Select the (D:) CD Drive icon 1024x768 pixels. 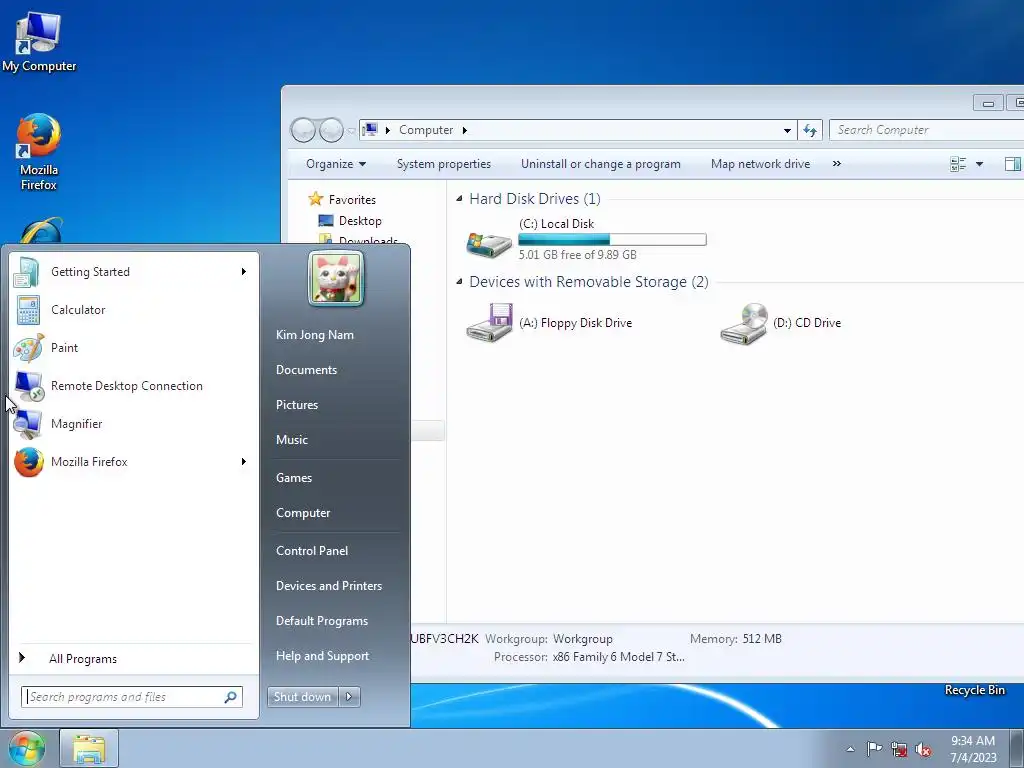click(744, 323)
